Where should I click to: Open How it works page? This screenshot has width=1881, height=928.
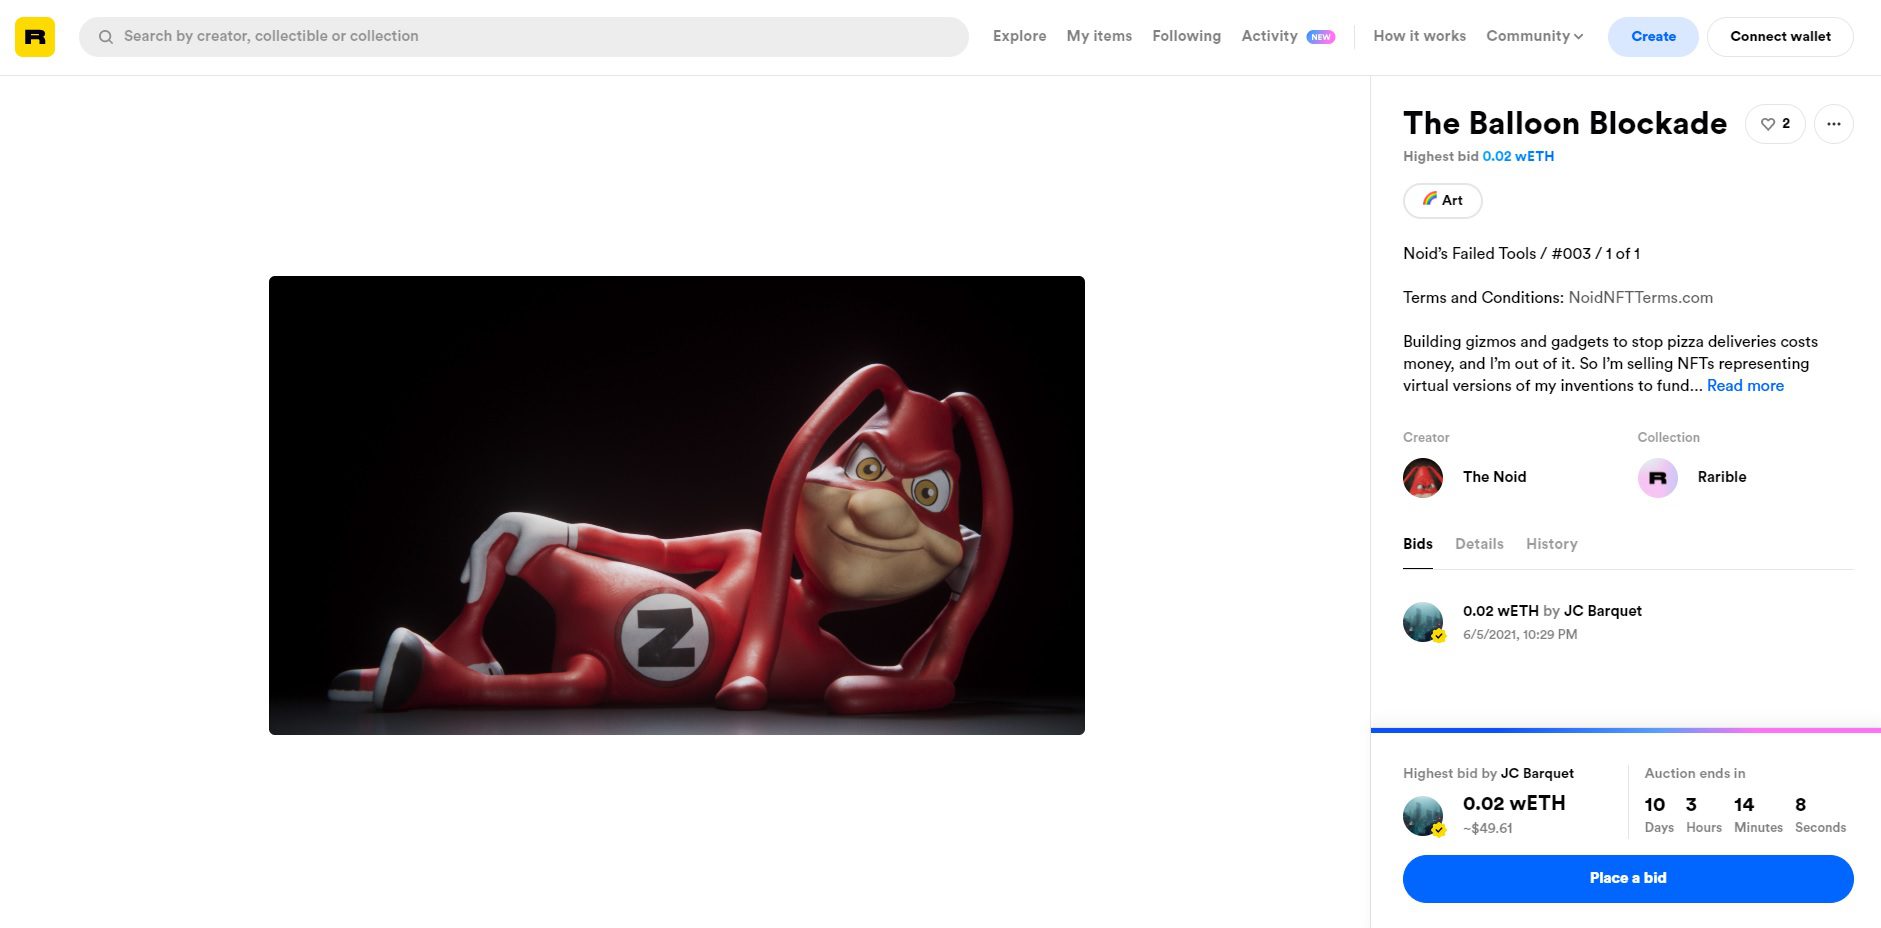pos(1419,36)
